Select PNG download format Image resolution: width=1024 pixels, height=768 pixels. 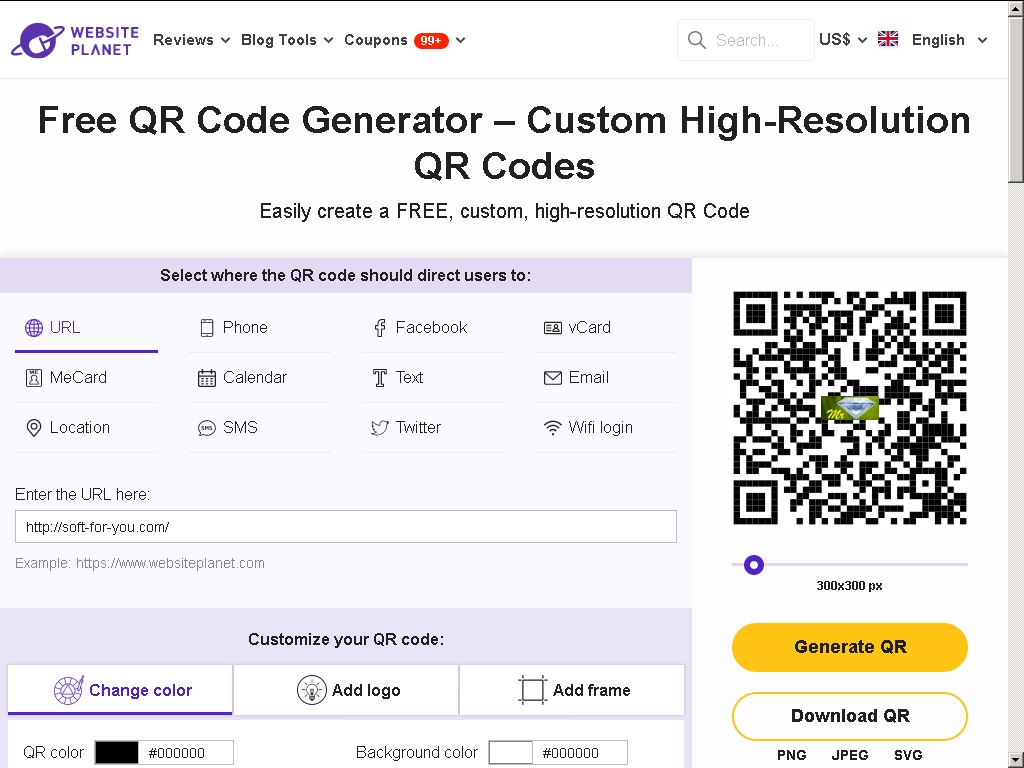point(792,756)
